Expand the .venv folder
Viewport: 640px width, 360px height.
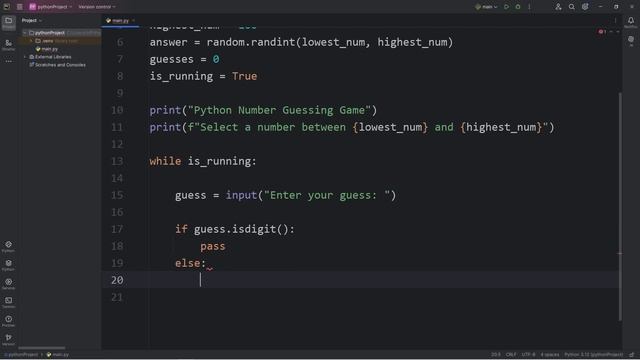(31, 41)
